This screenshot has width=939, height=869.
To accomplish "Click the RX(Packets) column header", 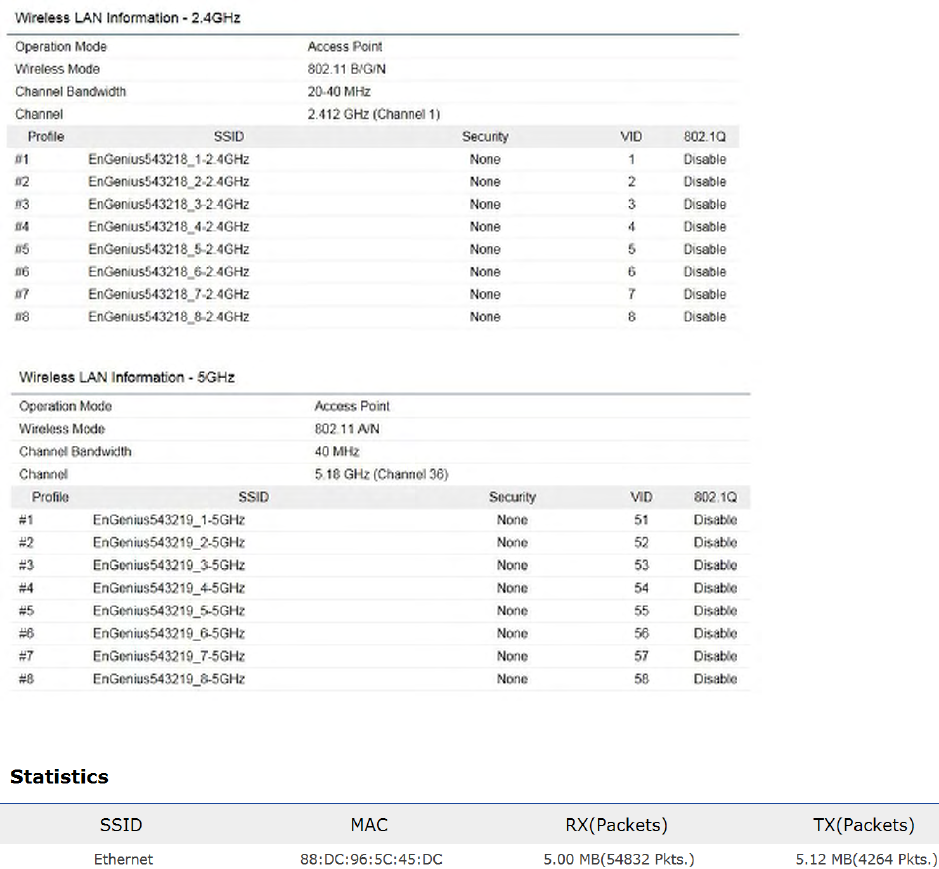I will click(616, 825).
